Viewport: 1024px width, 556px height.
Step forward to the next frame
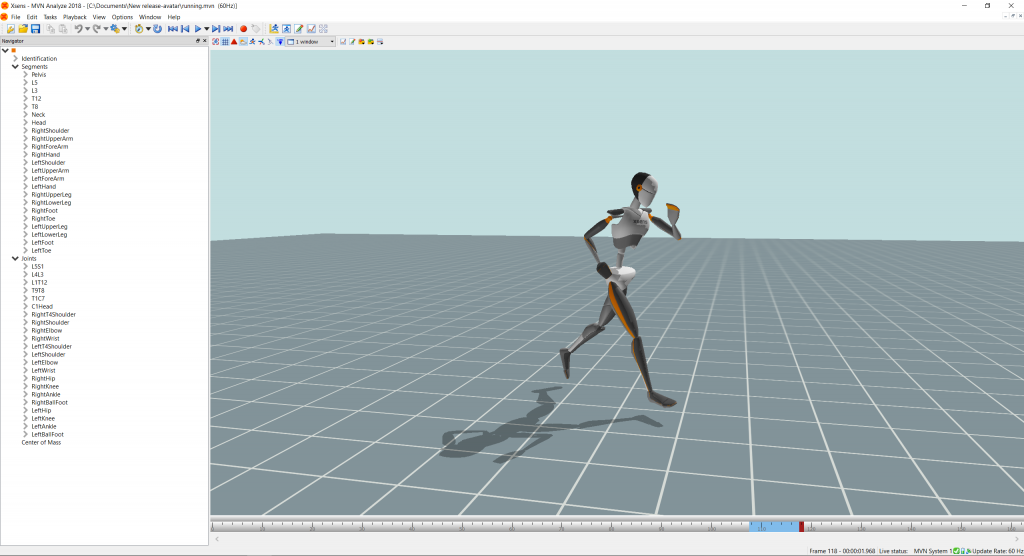216,29
